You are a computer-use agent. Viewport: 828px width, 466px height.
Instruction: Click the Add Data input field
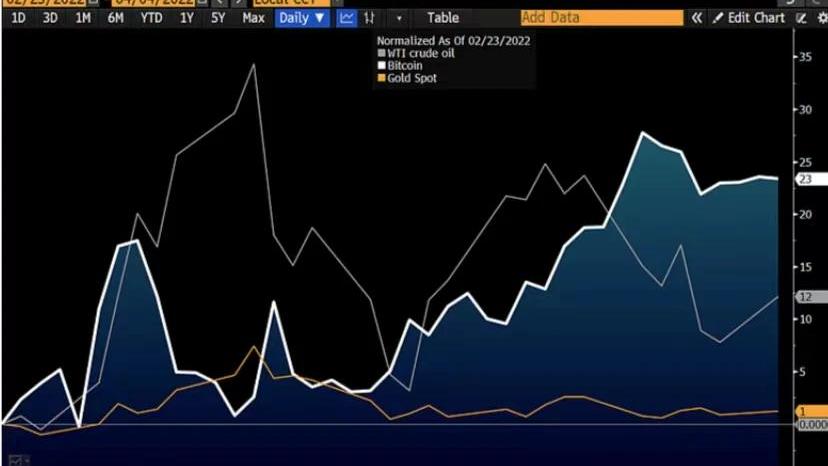(601, 18)
